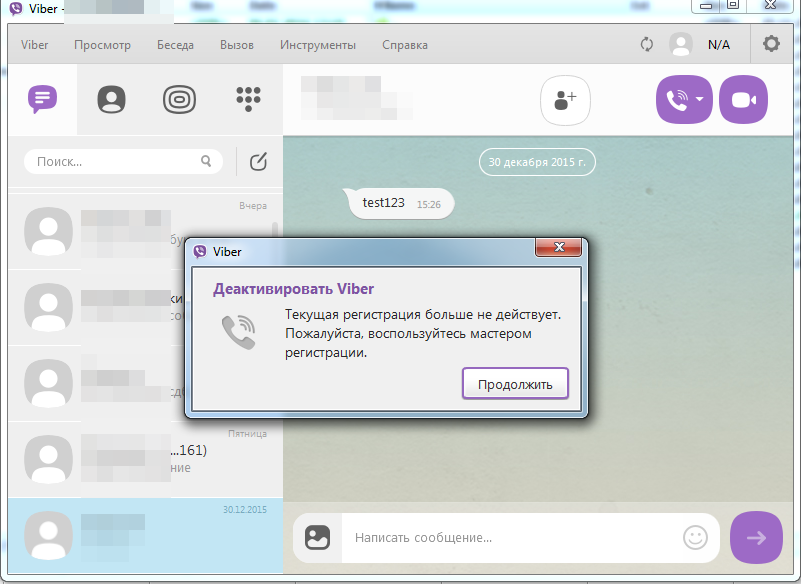Click the sync/refresh icon near profile
Screen dimensions: 801x584
pyautogui.click(x=646, y=44)
